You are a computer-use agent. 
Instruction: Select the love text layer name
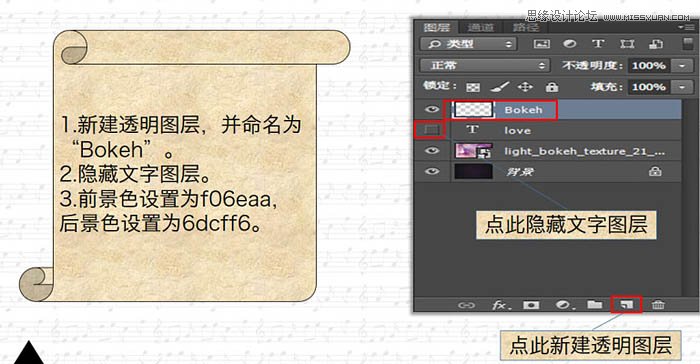(x=517, y=131)
